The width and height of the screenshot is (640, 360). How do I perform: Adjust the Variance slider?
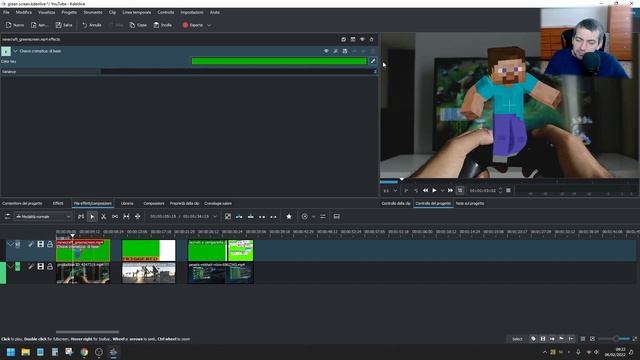(x=189, y=71)
